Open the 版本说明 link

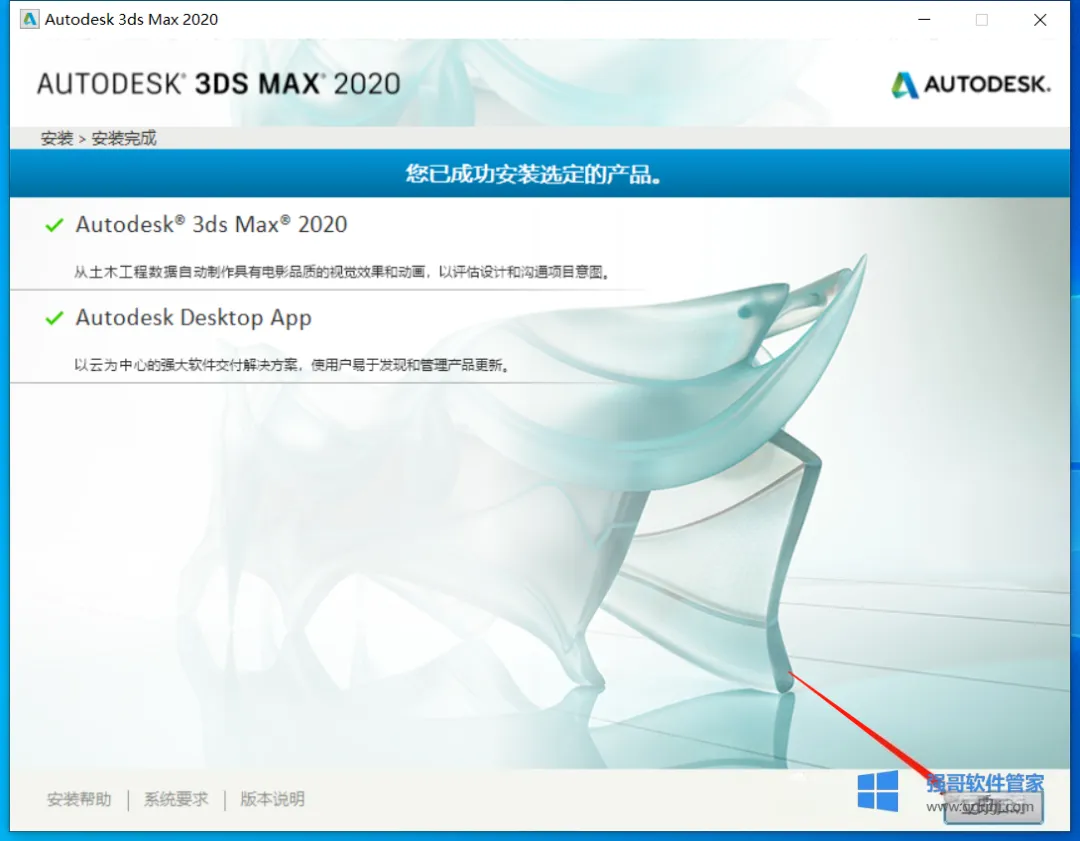click(x=273, y=799)
